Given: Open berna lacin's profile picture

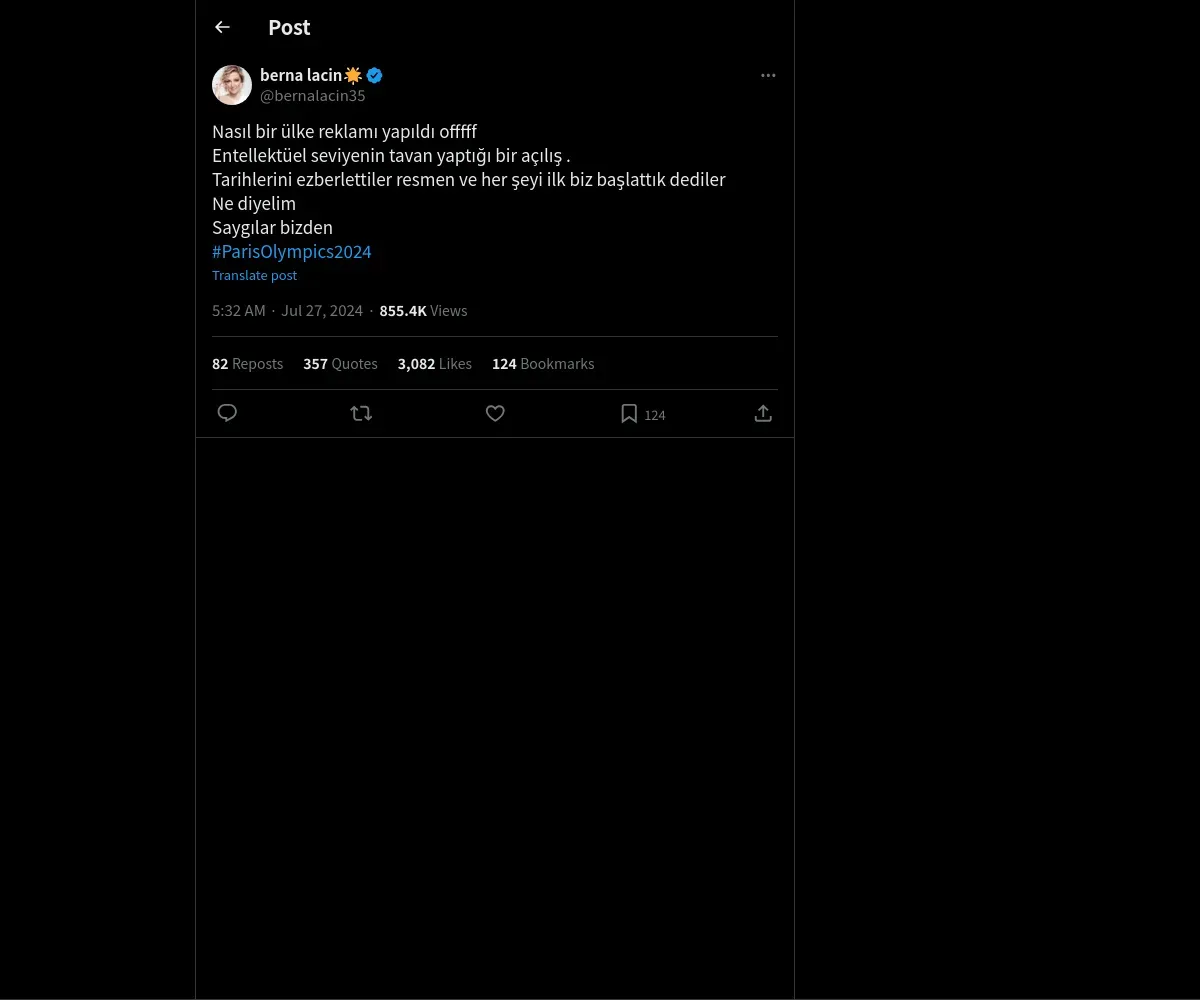Looking at the screenshot, I should (232, 85).
